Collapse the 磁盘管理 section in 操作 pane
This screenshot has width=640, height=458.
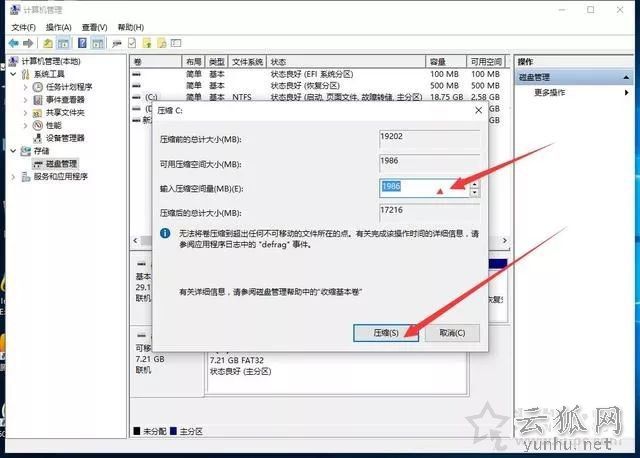pyautogui.click(x=626, y=77)
